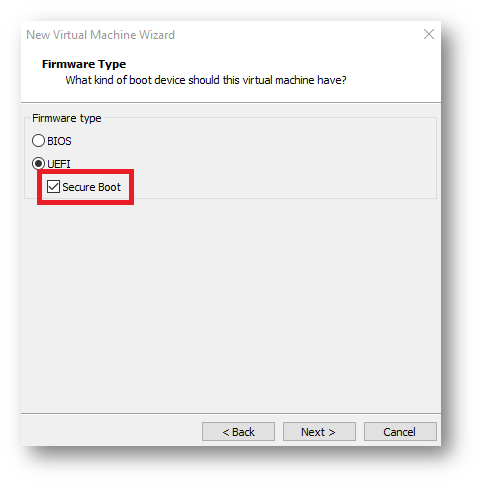Image resolution: width=483 pixels, height=488 pixels.
Task: Proceed with the Next > button
Action: pos(319,432)
